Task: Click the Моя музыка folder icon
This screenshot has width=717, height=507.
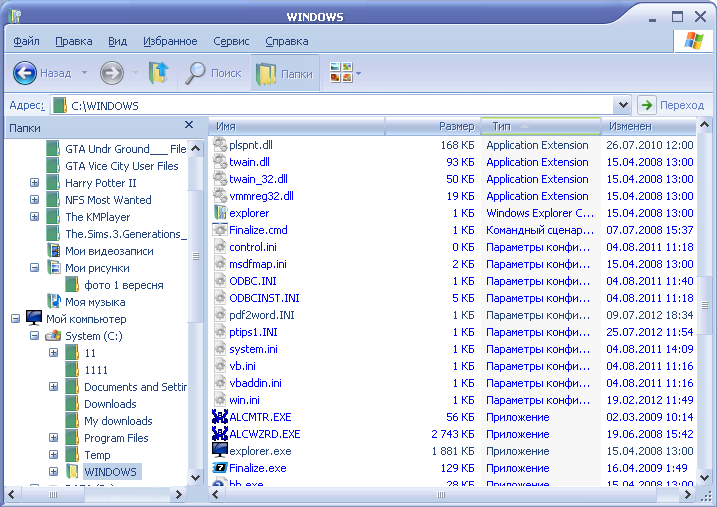Action: 54,301
